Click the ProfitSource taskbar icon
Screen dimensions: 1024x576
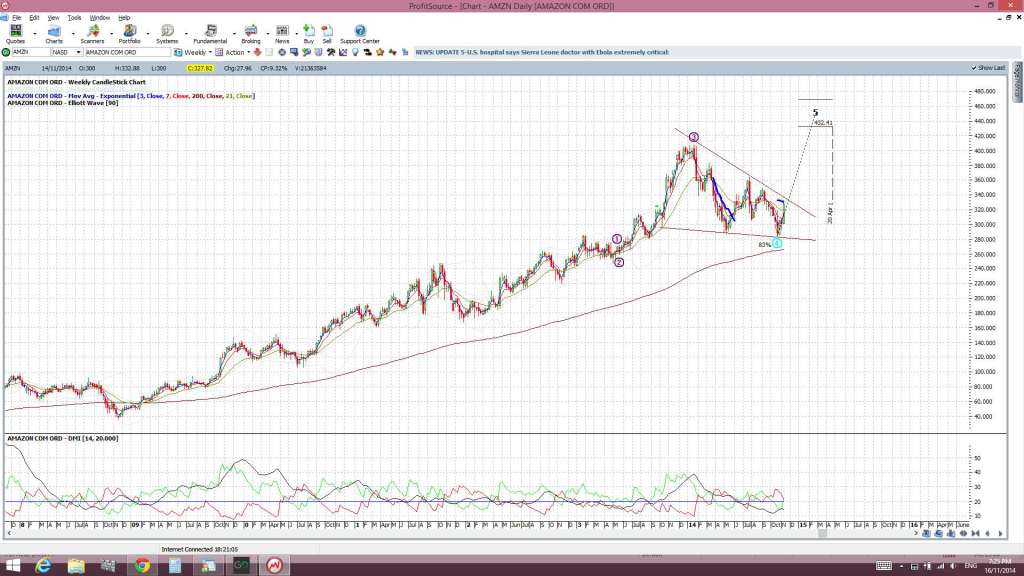[274, 565]
